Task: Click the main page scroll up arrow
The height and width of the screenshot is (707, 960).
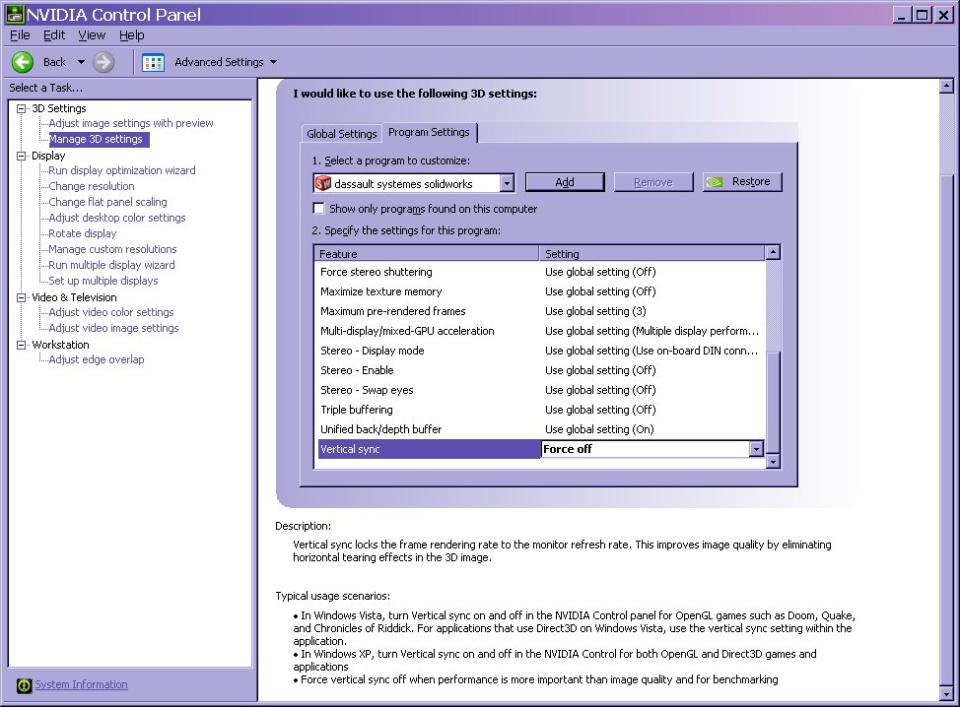Action: tap(947, 86)
